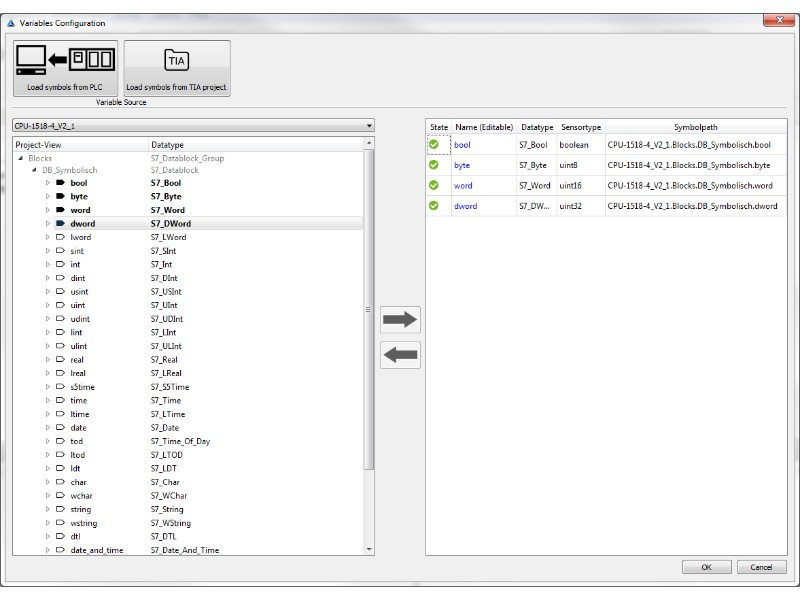Viewport: 800px width, 600px height.
Task: Collapse the DB_Symbolisch datablock node
Action: [x=33, y=170]
